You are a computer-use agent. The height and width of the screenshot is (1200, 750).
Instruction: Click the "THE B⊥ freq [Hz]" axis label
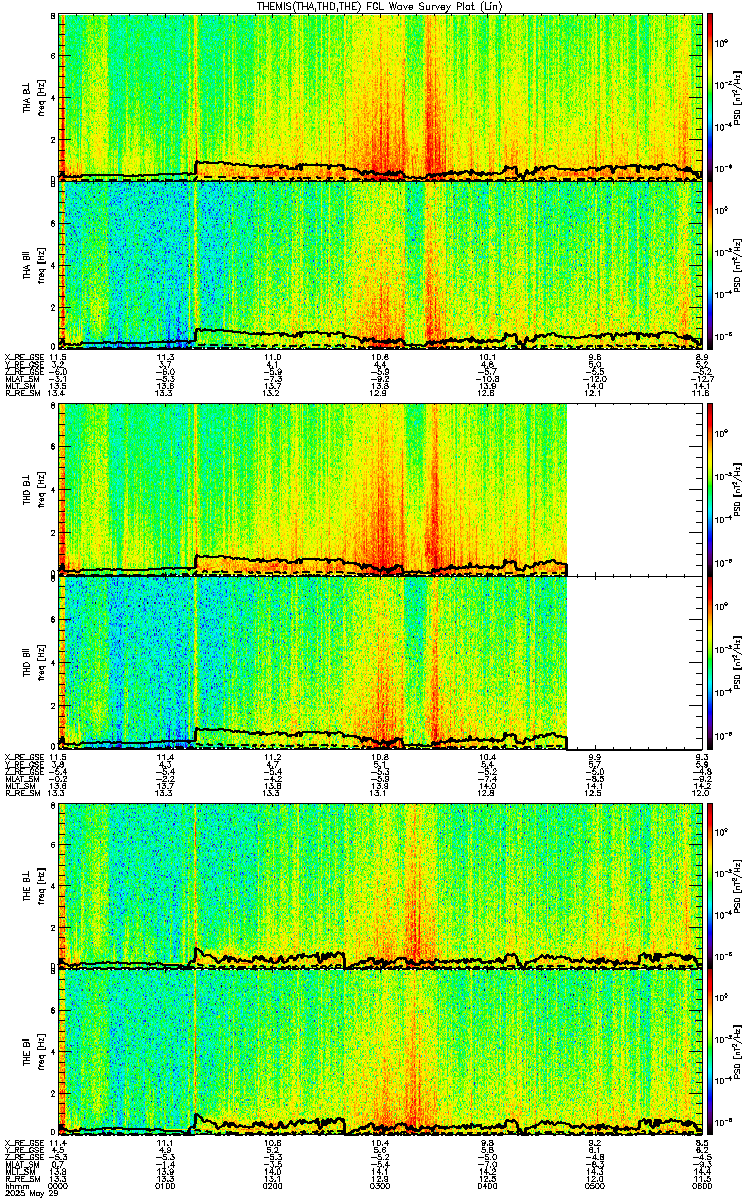pos(32,885)
